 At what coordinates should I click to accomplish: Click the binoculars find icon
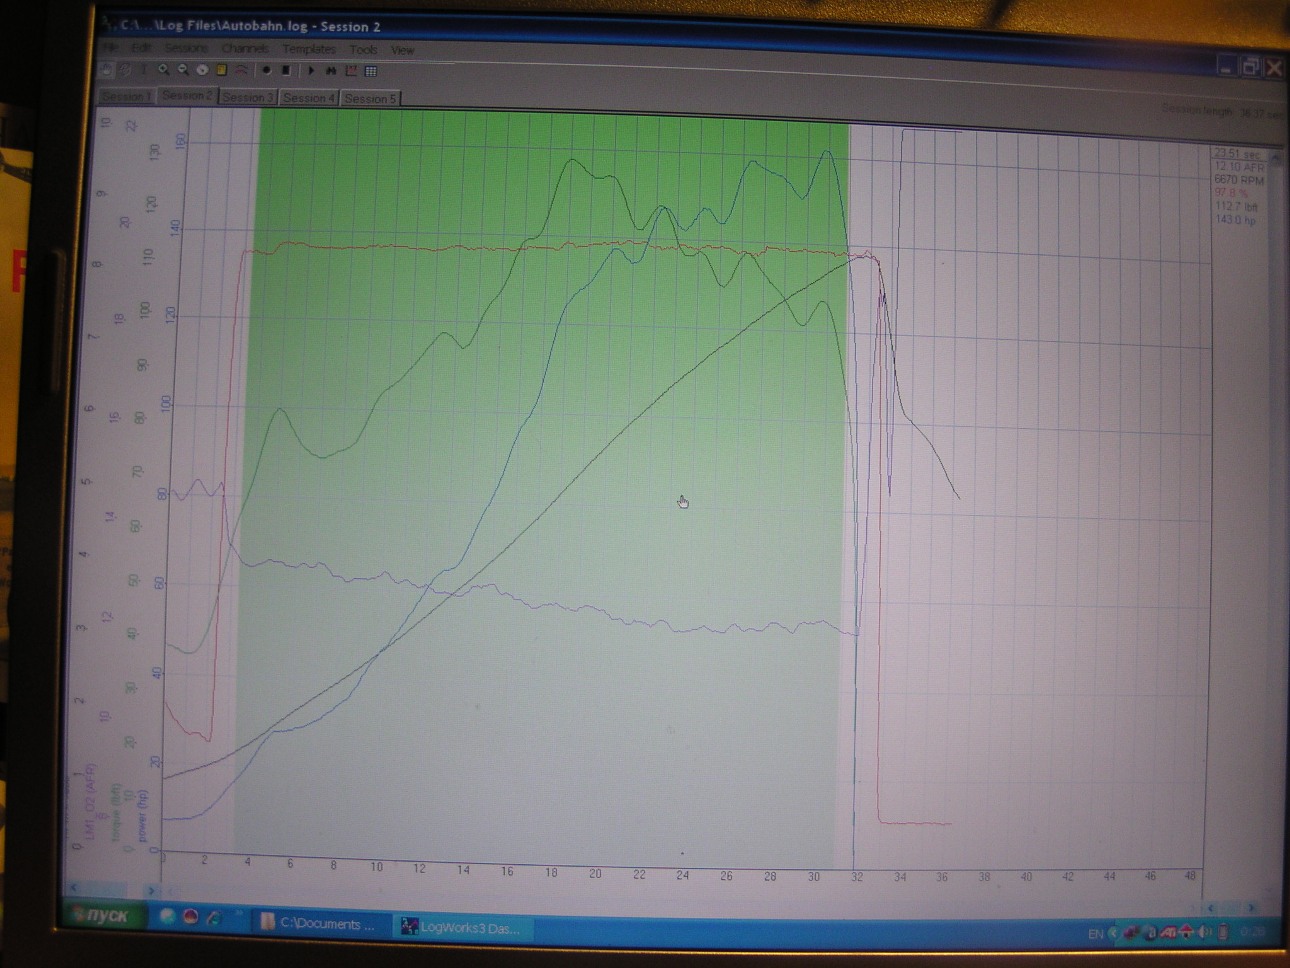coord(331,71)
